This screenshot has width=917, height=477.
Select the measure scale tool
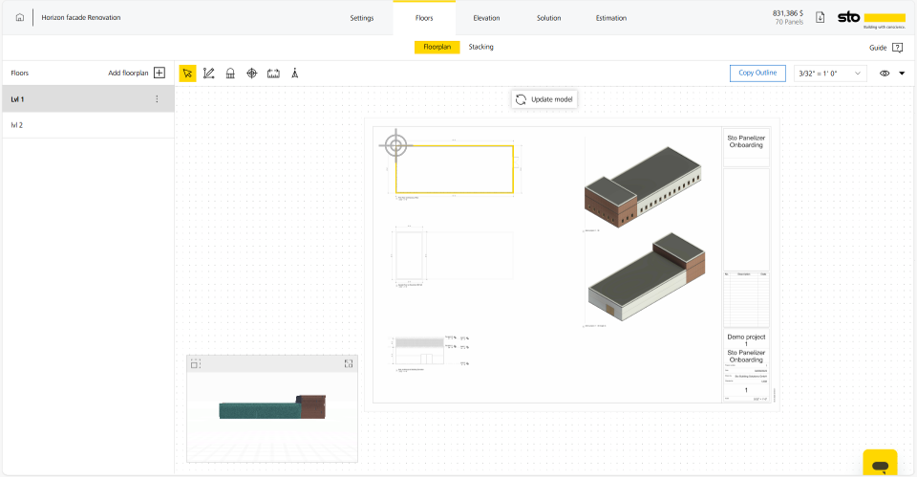(273, 73)
